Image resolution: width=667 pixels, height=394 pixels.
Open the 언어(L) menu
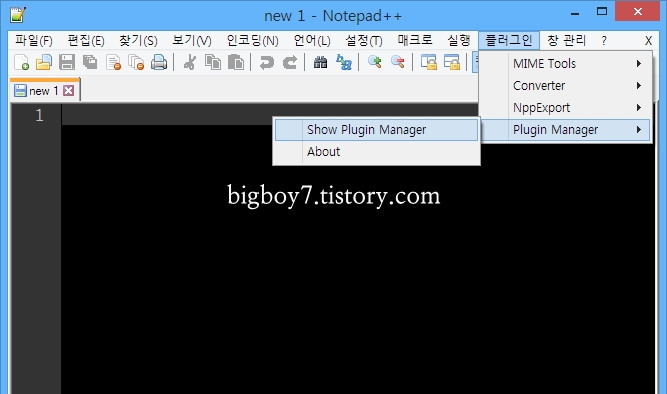pos(312,40)
